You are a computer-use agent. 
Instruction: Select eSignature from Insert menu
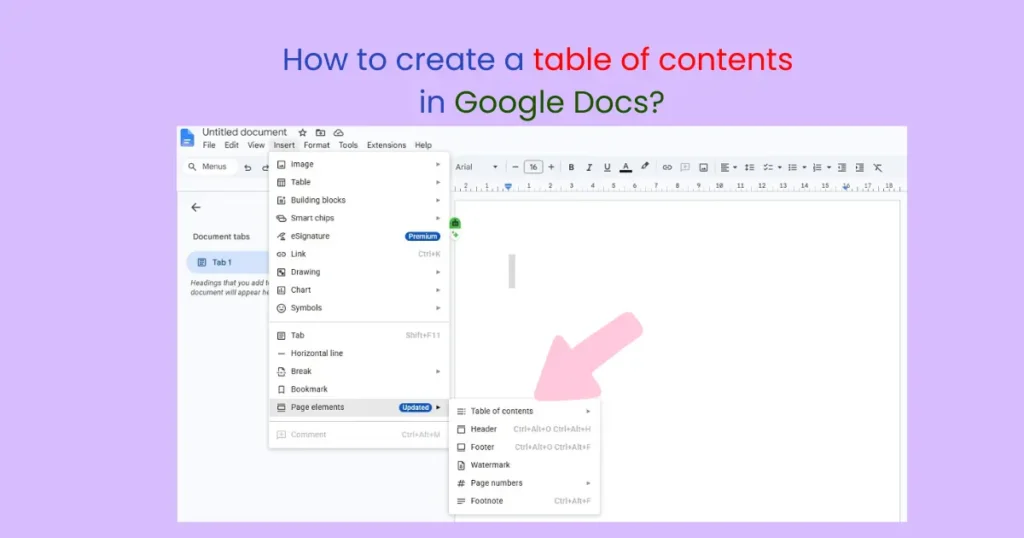pyautogui.click(x=359, y=236)
